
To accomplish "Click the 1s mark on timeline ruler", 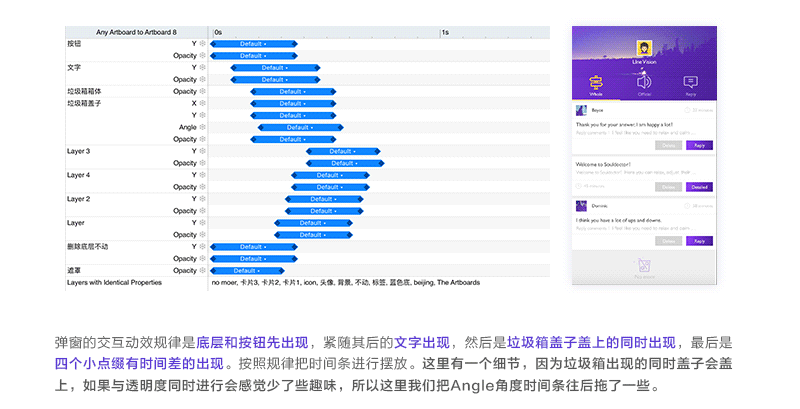I will coord(445,33).
